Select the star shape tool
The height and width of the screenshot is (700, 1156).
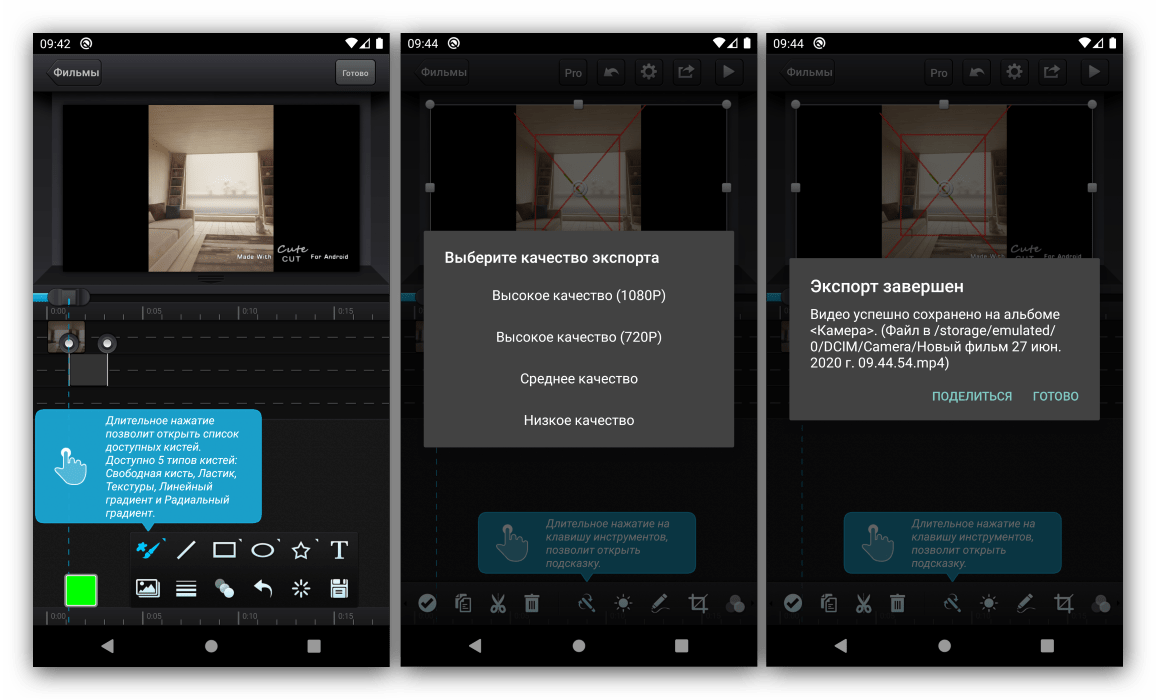point(301,549)
